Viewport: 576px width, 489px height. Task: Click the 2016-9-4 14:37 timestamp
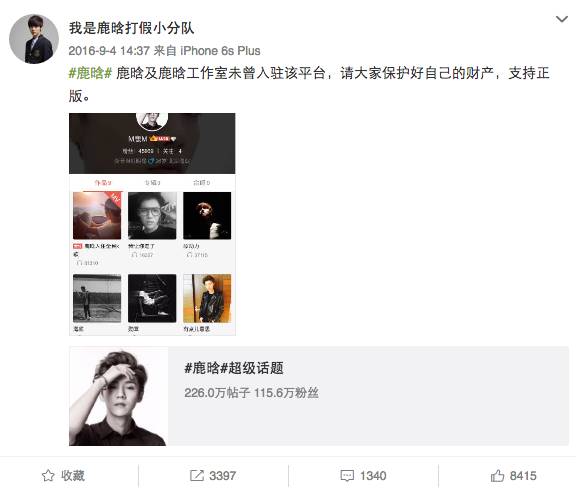tap(109, 51)
